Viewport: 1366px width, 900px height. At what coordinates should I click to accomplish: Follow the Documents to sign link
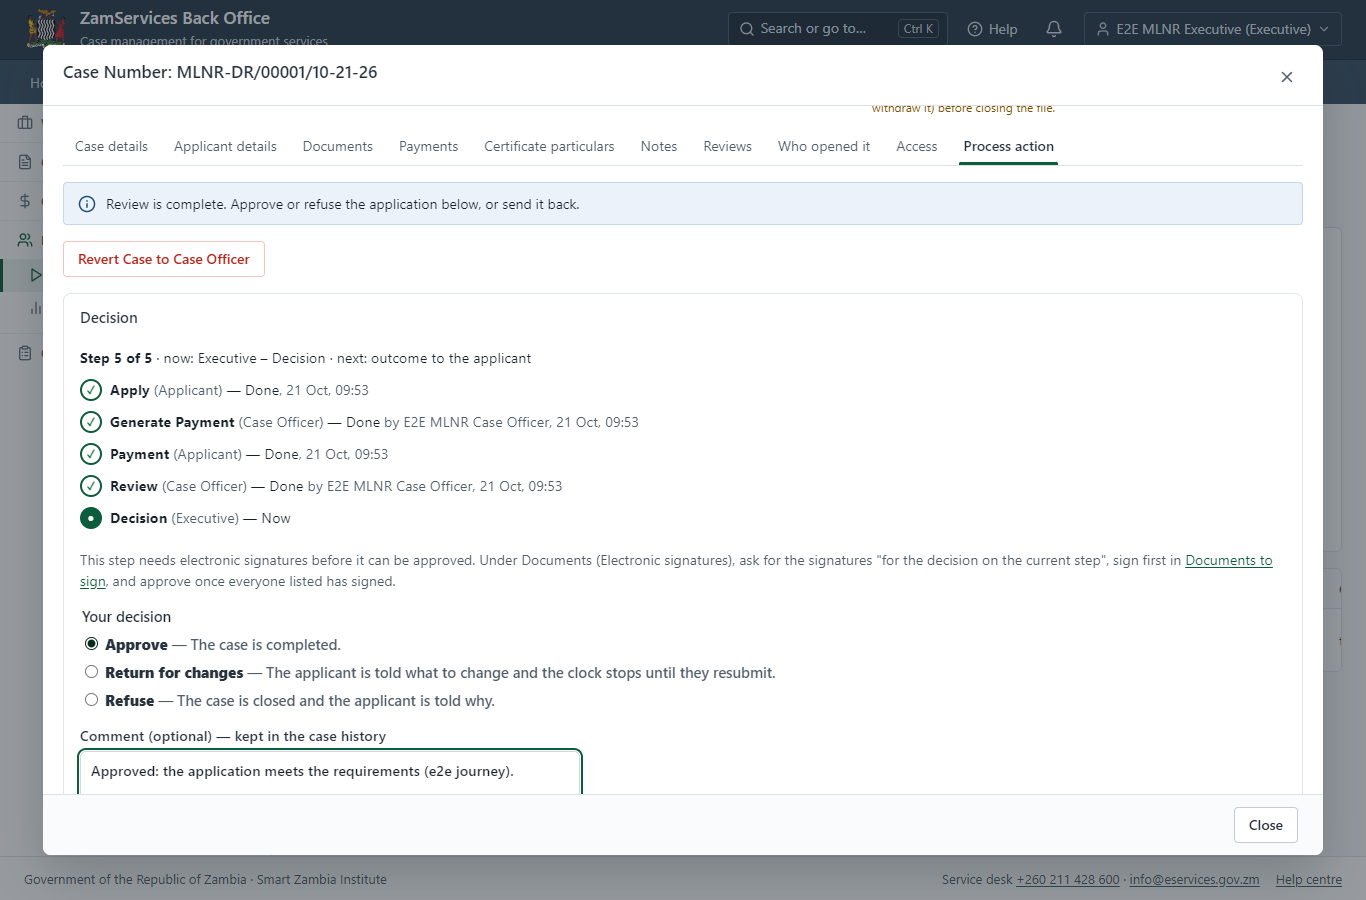[x=1229, y=560]
